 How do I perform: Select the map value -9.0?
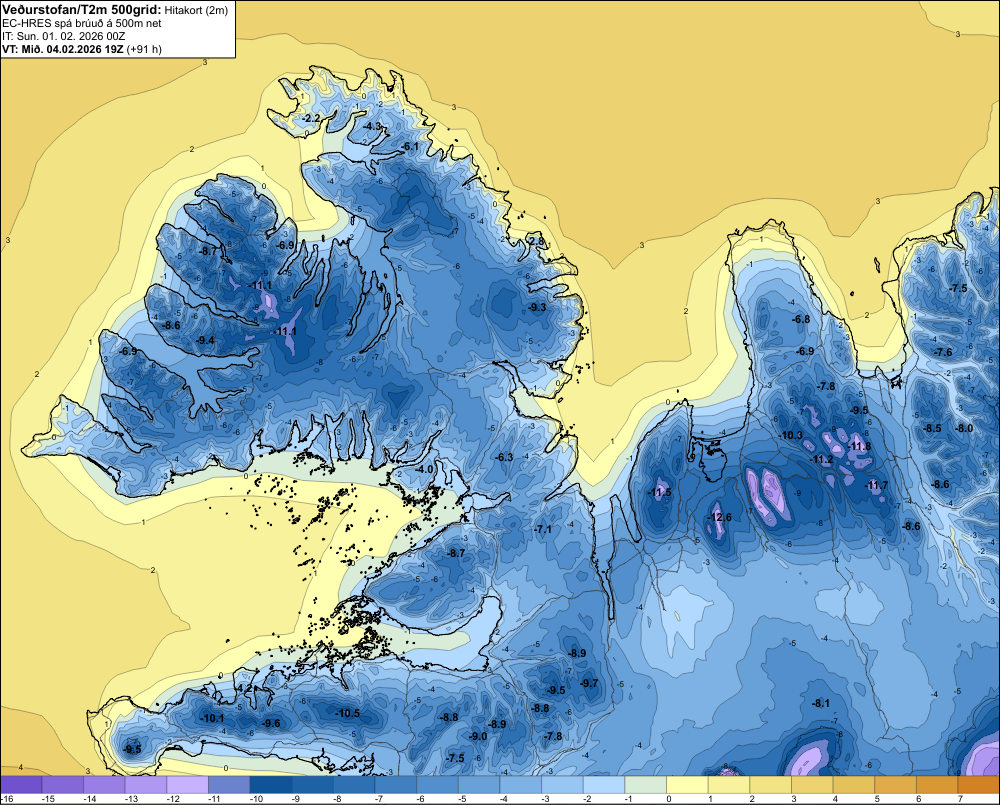pos(478,736)
